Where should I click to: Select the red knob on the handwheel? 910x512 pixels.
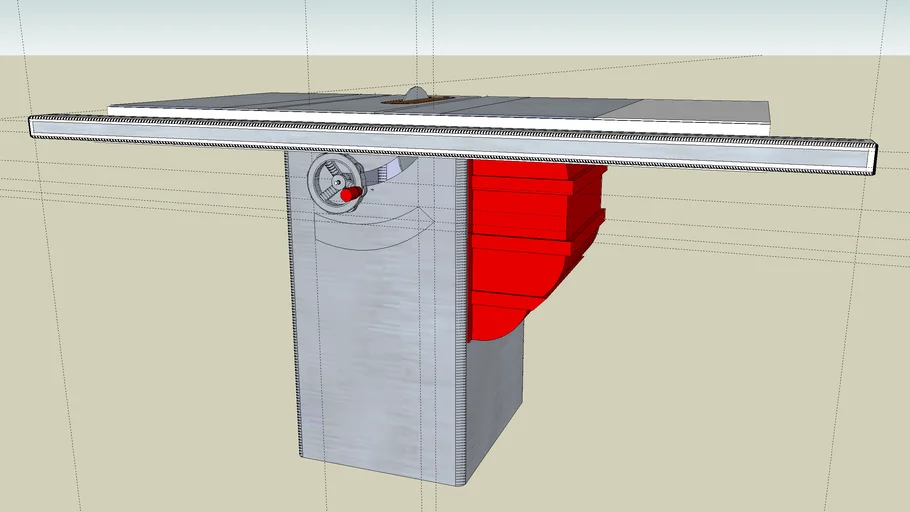347,195
